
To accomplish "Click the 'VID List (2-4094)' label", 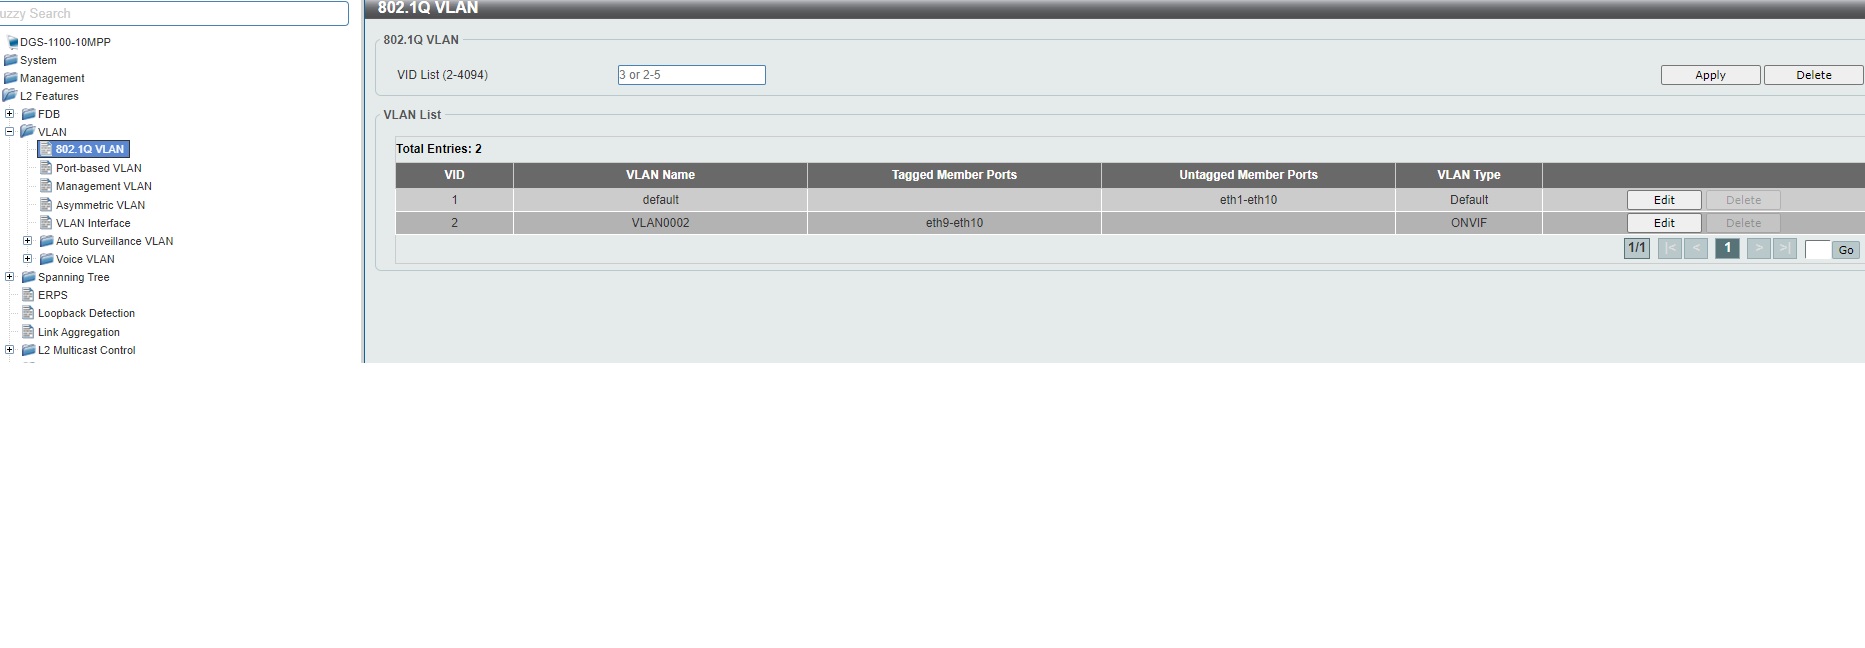I will 442,75.
